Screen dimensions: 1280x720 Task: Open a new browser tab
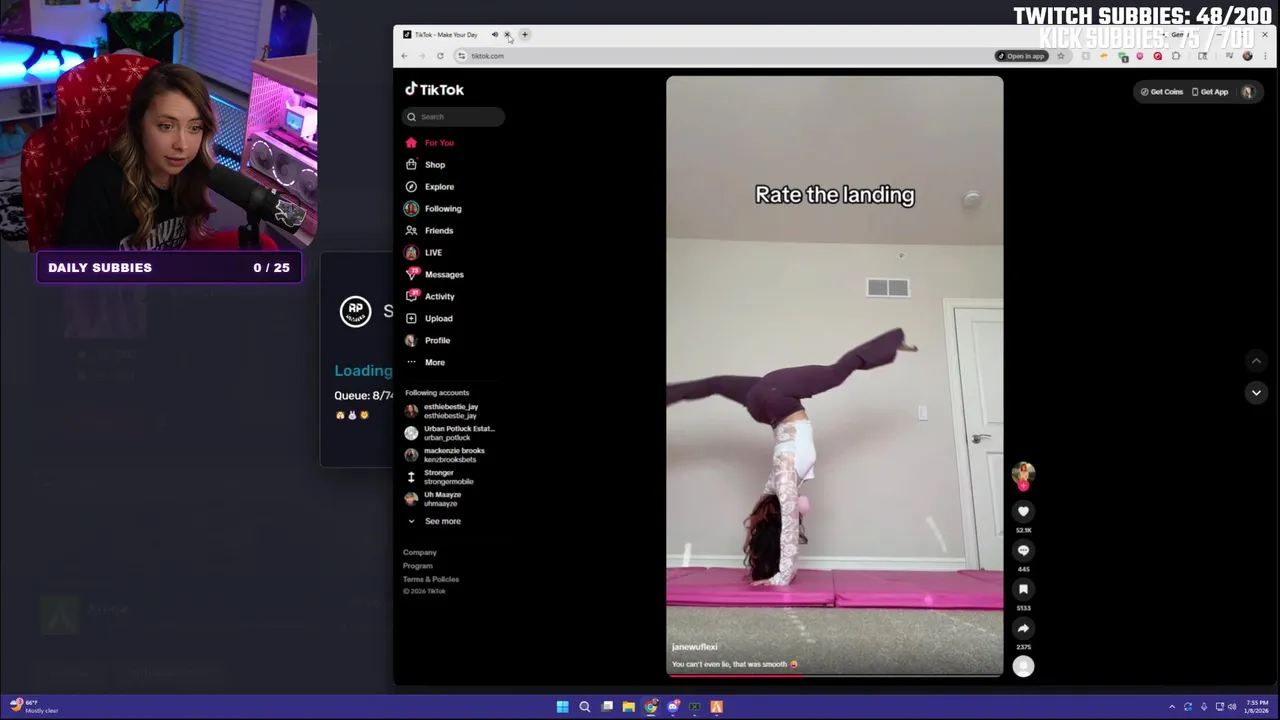pyautogui.click(x=524, y=35)
